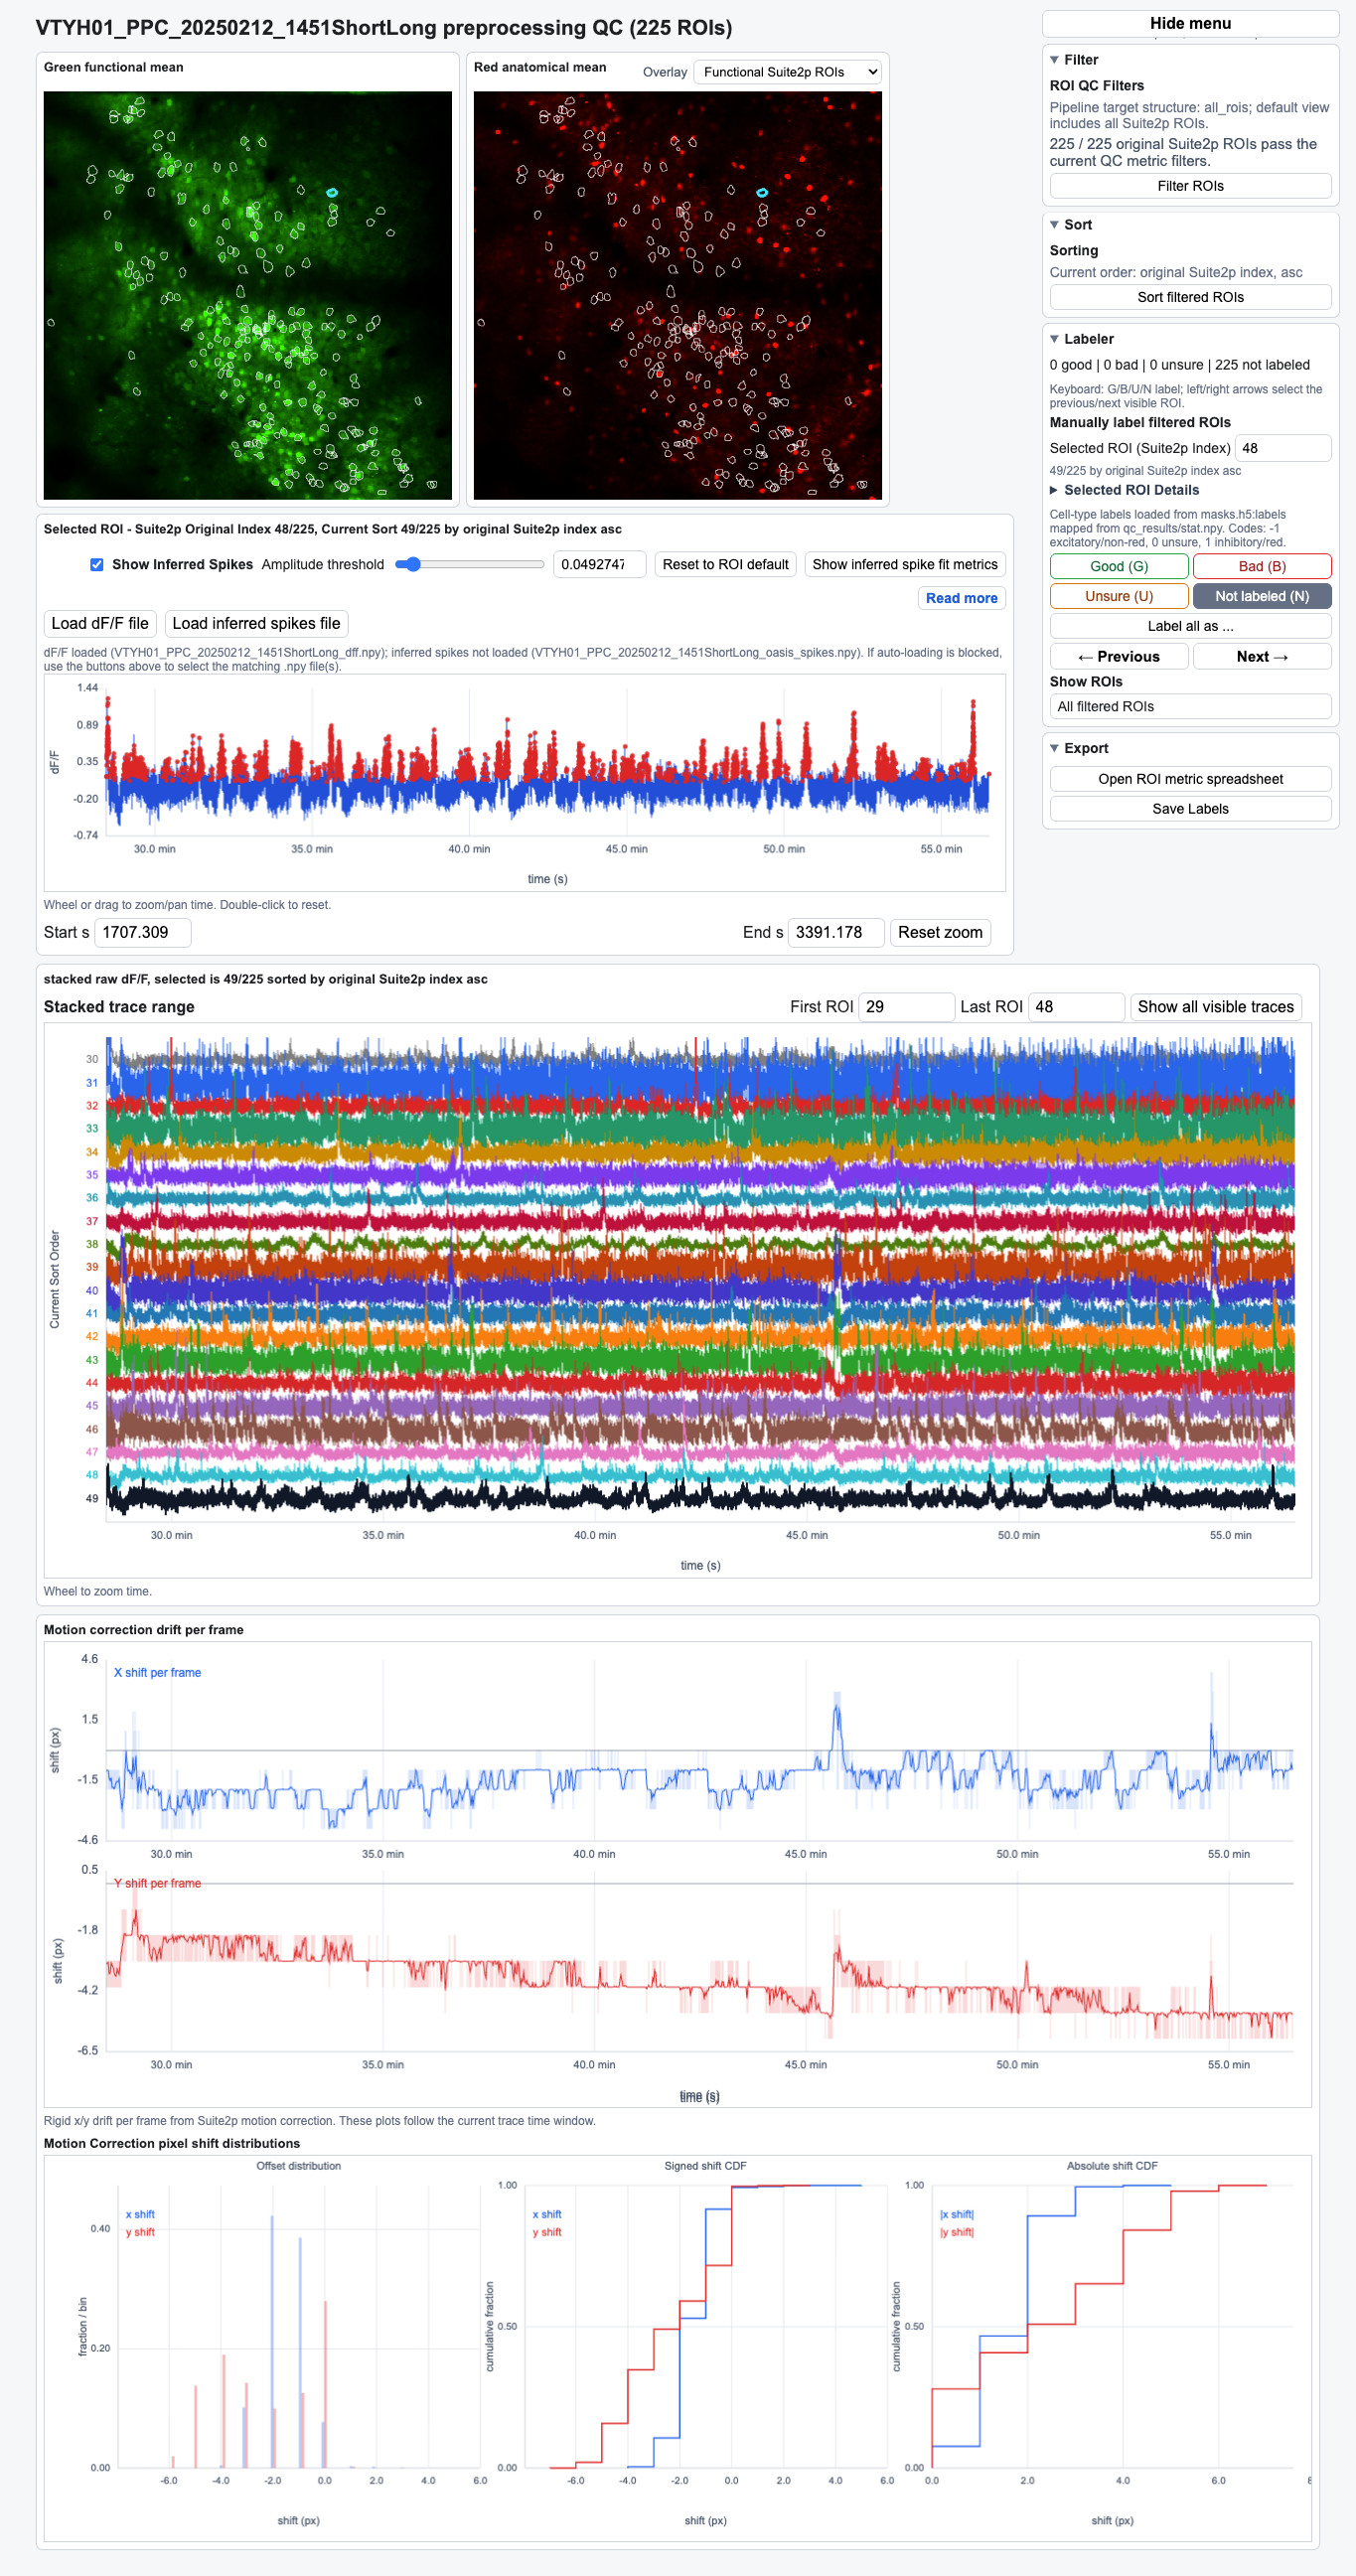
Task: Go to the Previous ROI
Action: tap(1119, 656)
